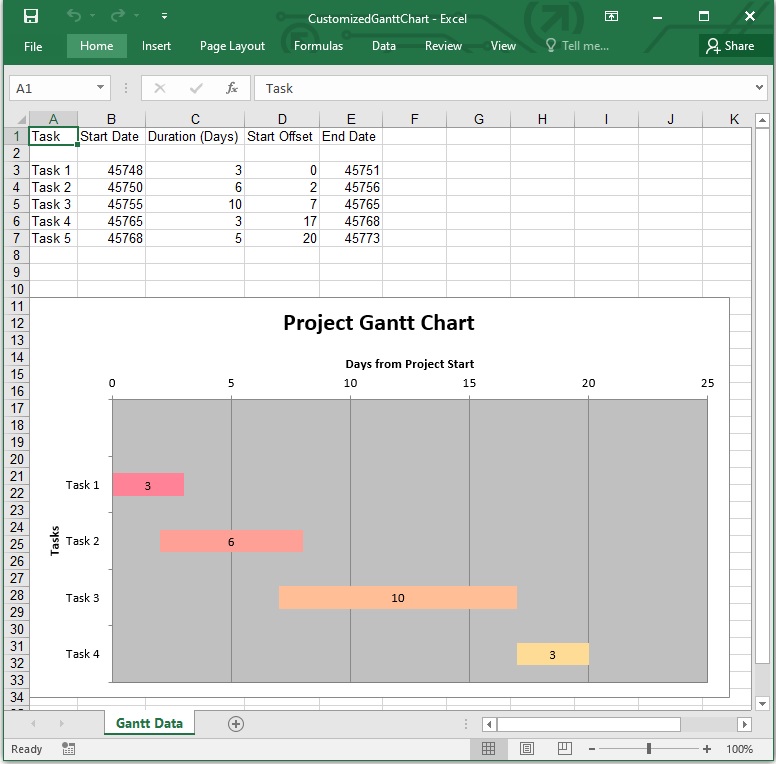
Task: Expand the Name Box dropdown
Action: tap(101, 88)
